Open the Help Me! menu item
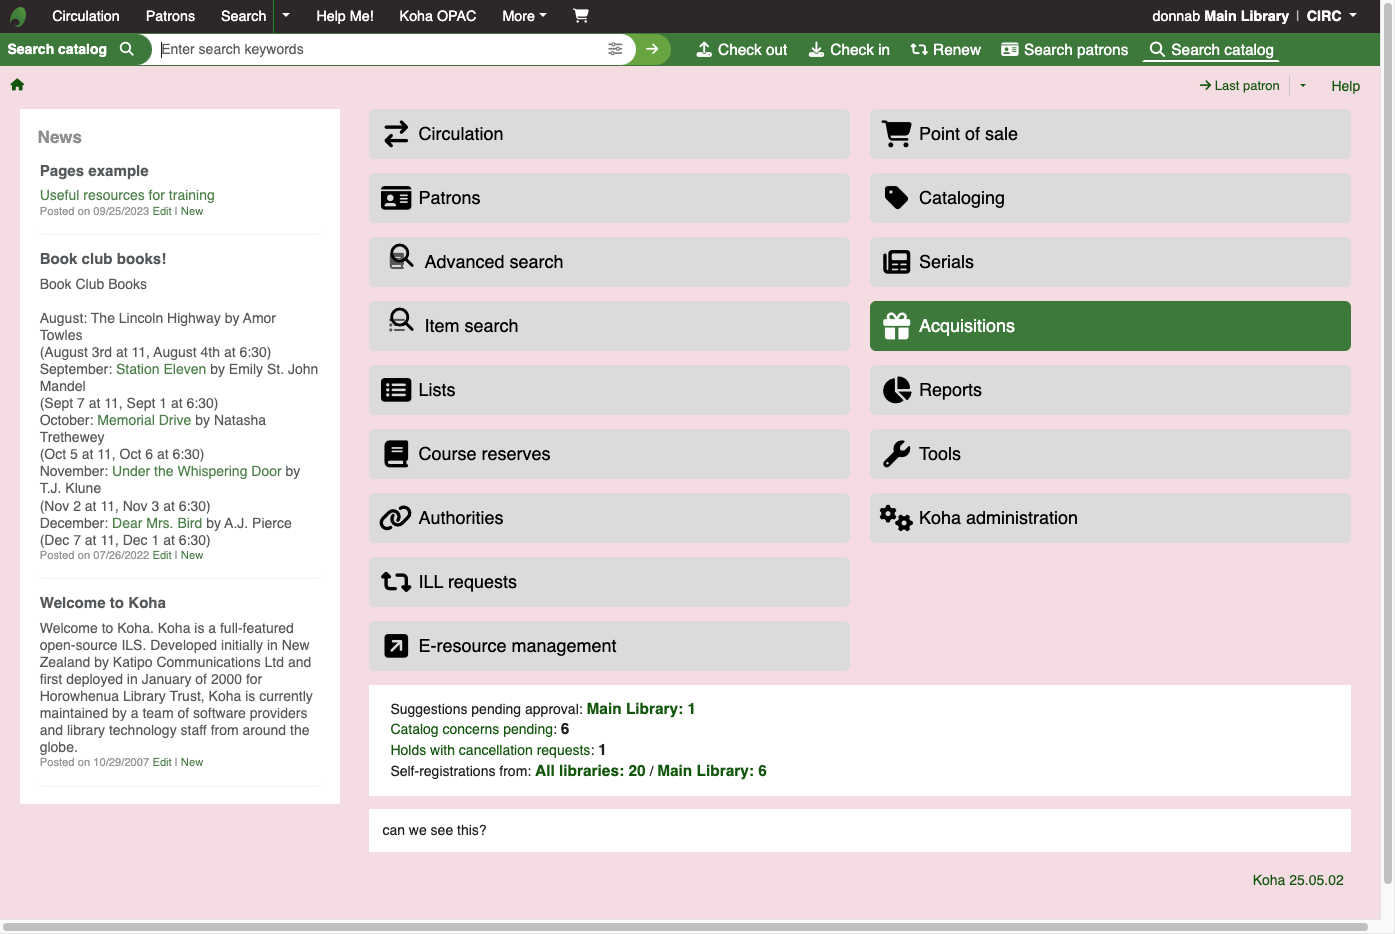 [x=345, y=16]
